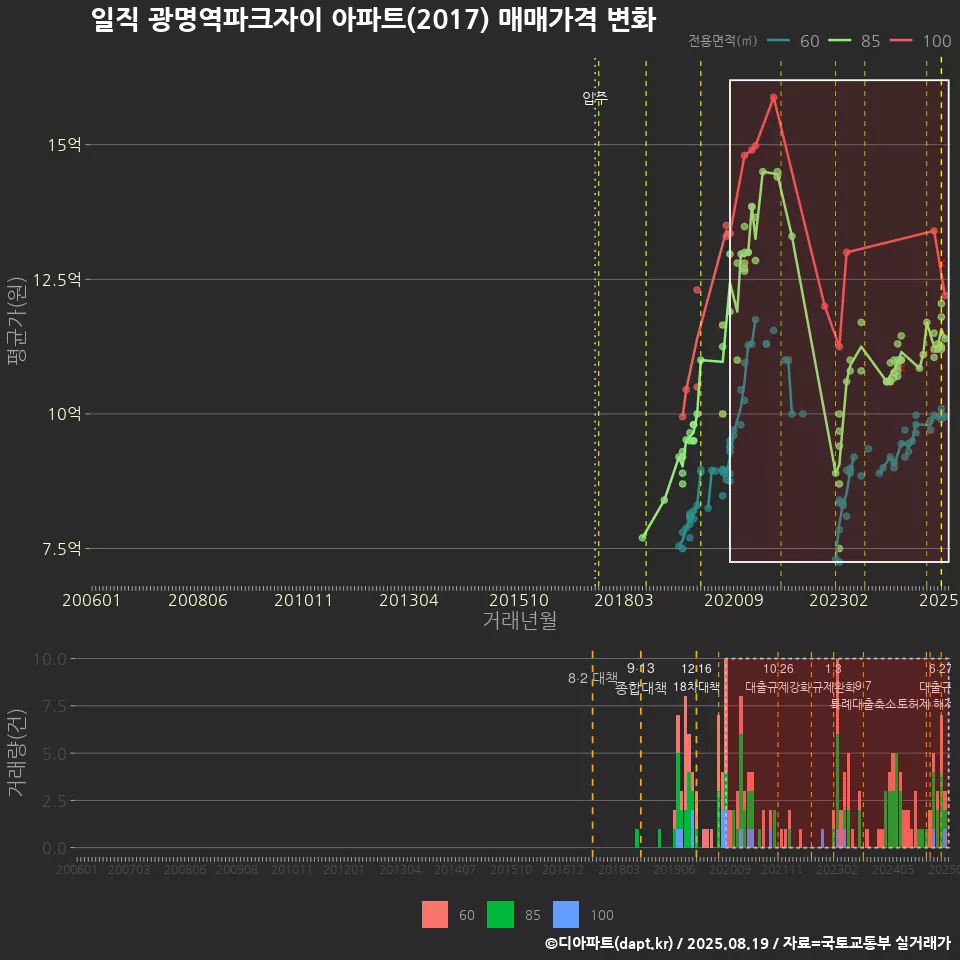Click '202009' on the price chart x-axis
Image resolution: width=960 pixels, height=960 pixels.
[733, 600]
